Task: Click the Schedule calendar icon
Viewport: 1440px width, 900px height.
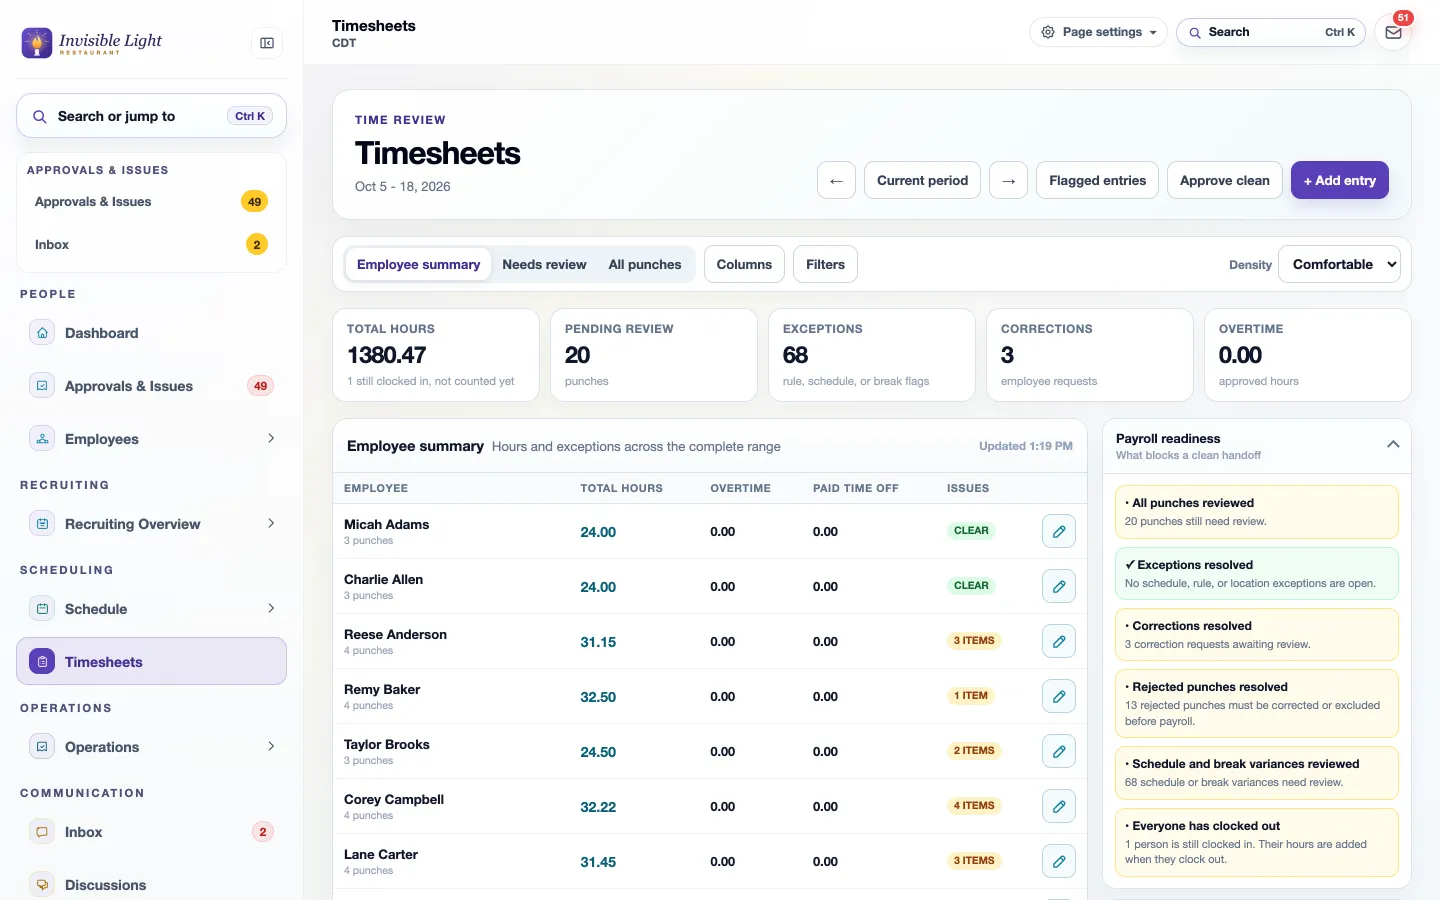Action: click(42, 609)
